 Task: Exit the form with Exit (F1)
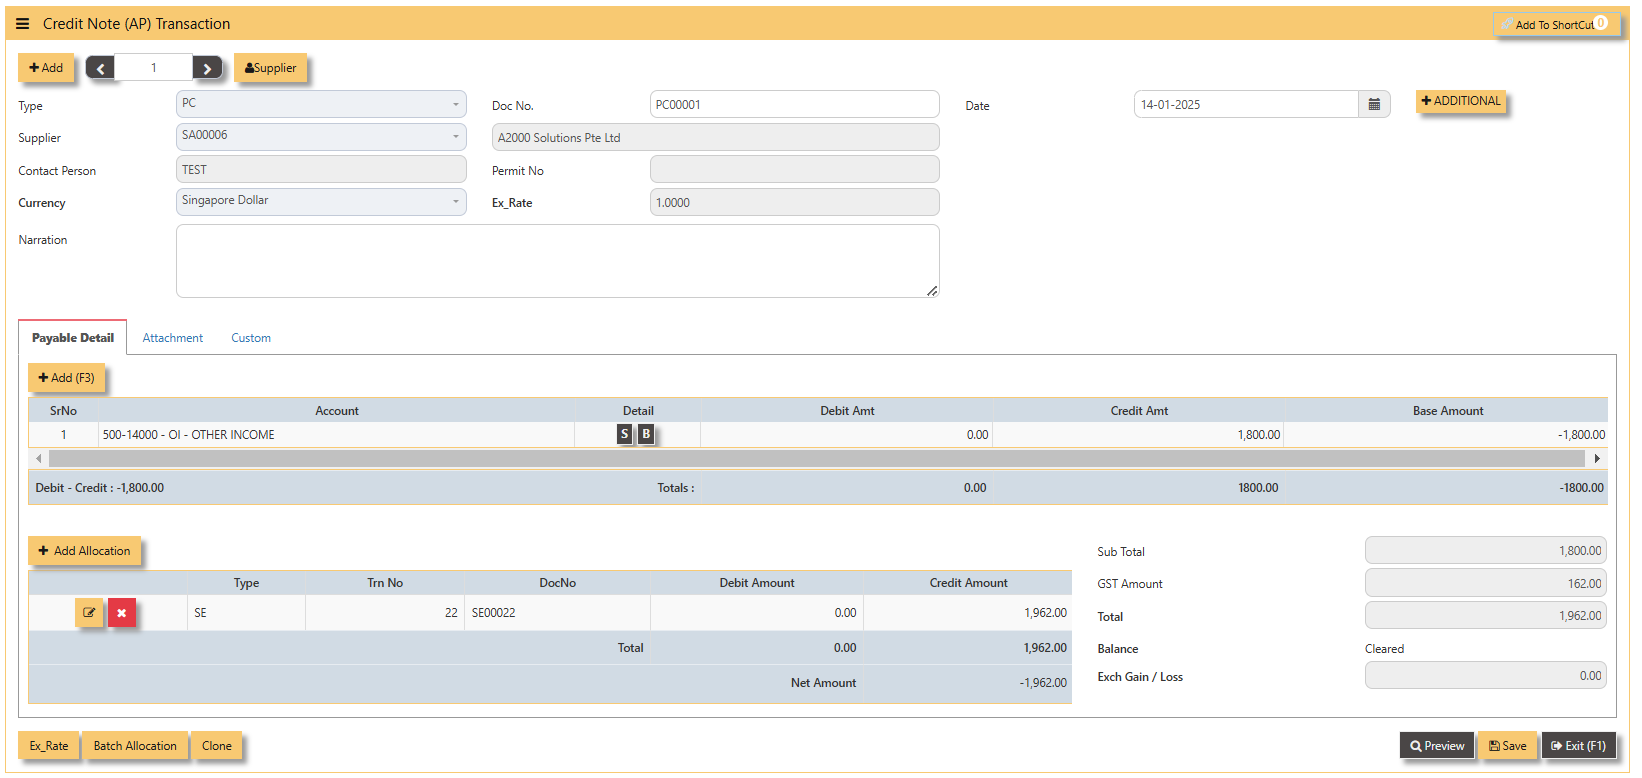tap(1578, 746)
